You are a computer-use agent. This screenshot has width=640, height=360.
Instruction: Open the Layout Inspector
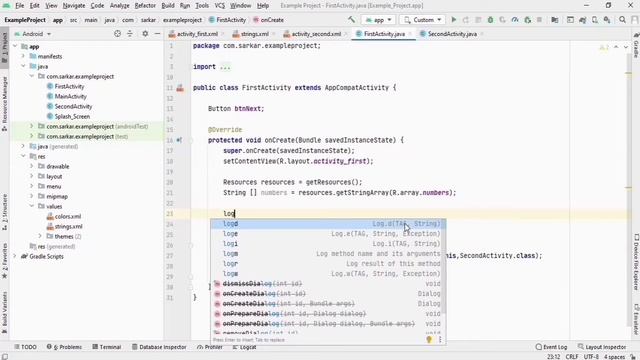(x=602, y=347)
